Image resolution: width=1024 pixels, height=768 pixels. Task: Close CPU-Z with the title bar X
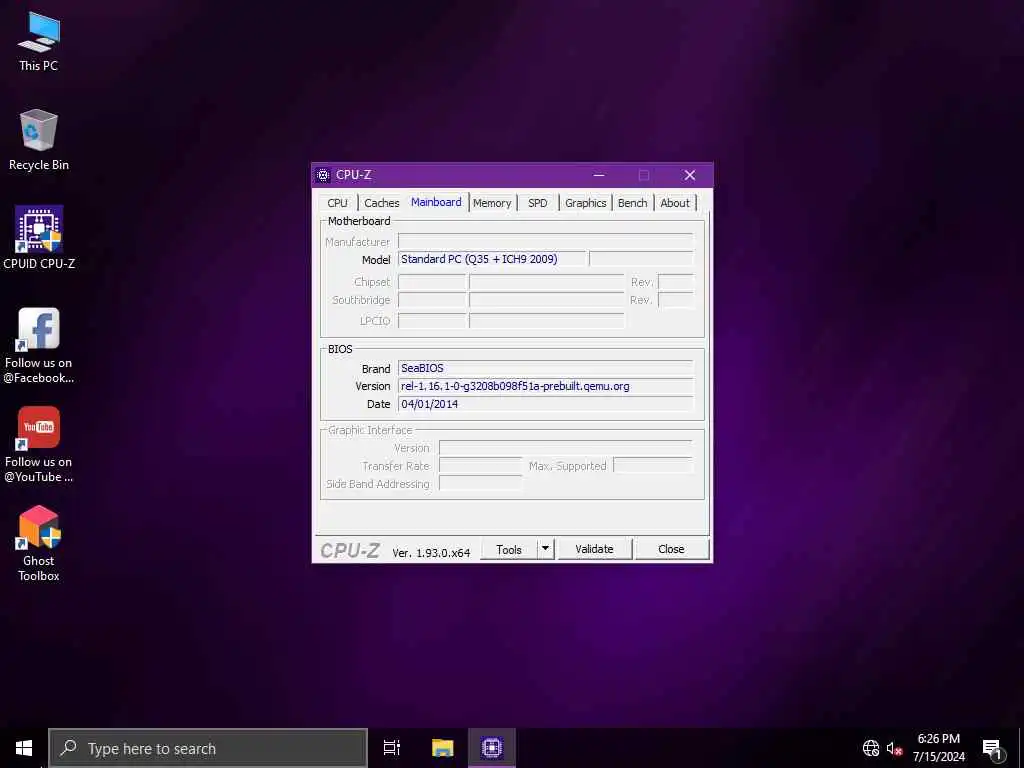pos(690,175)
